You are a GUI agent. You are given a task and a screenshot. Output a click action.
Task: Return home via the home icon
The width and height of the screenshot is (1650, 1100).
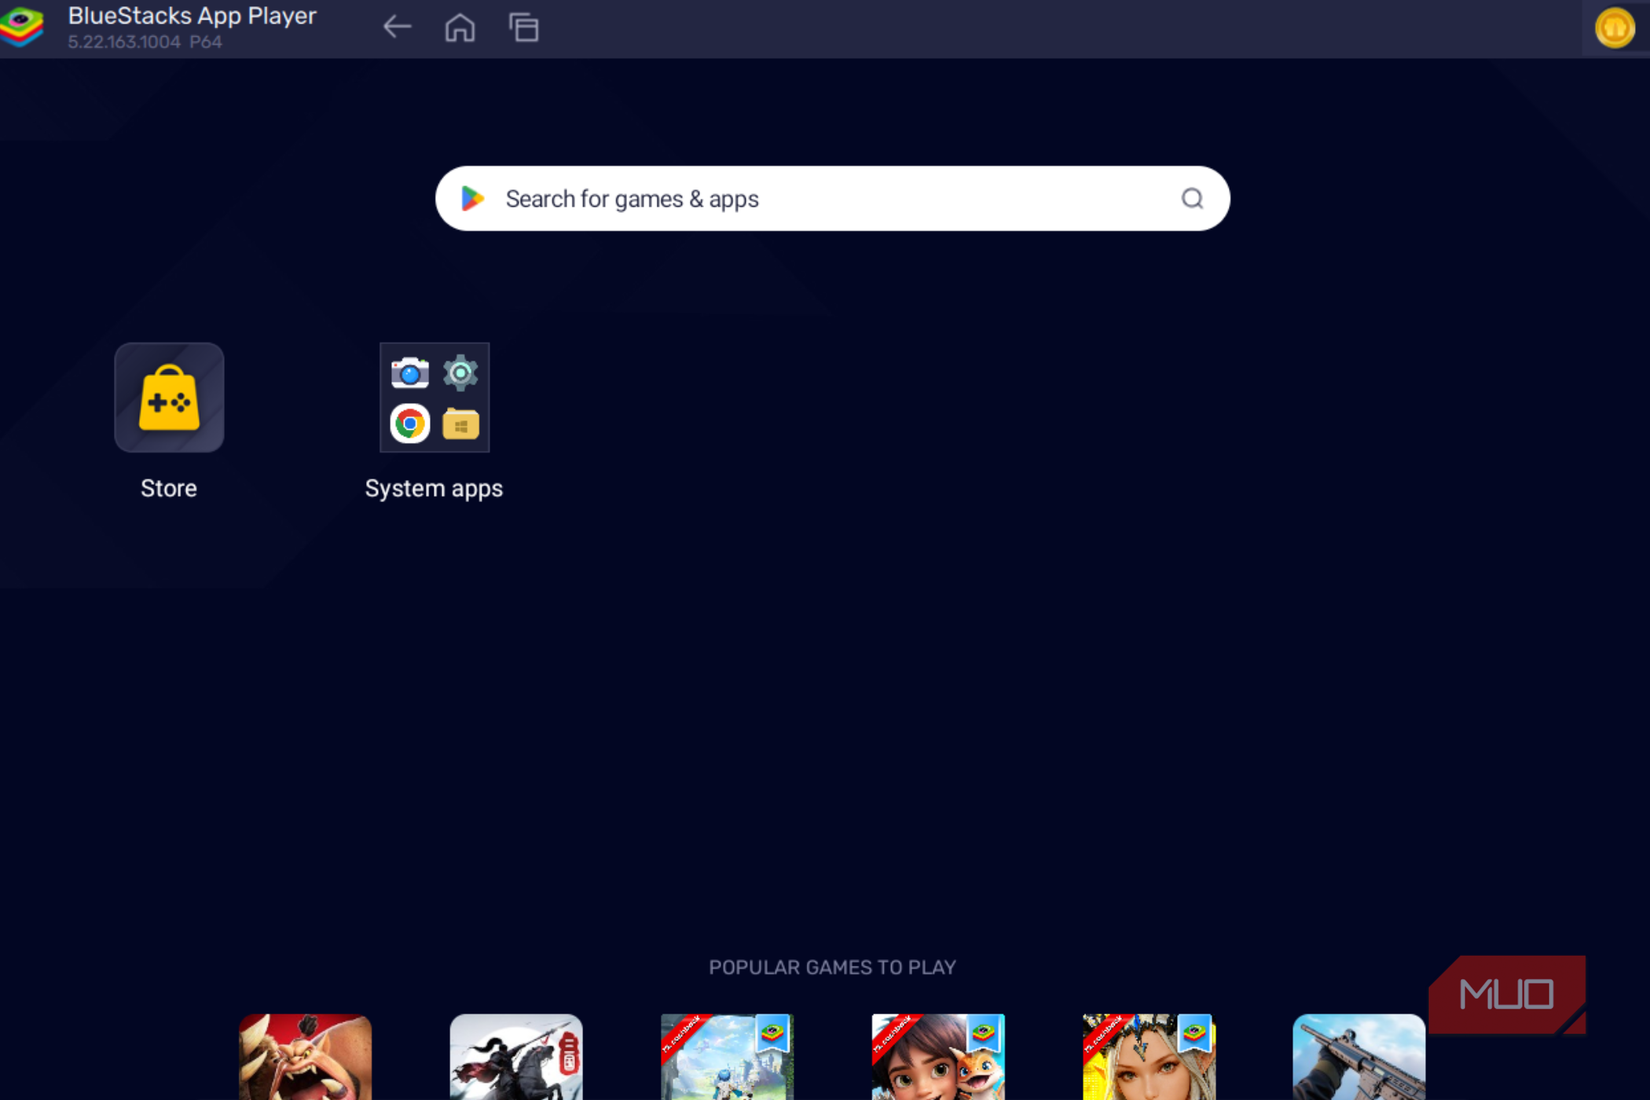(460, 27)
